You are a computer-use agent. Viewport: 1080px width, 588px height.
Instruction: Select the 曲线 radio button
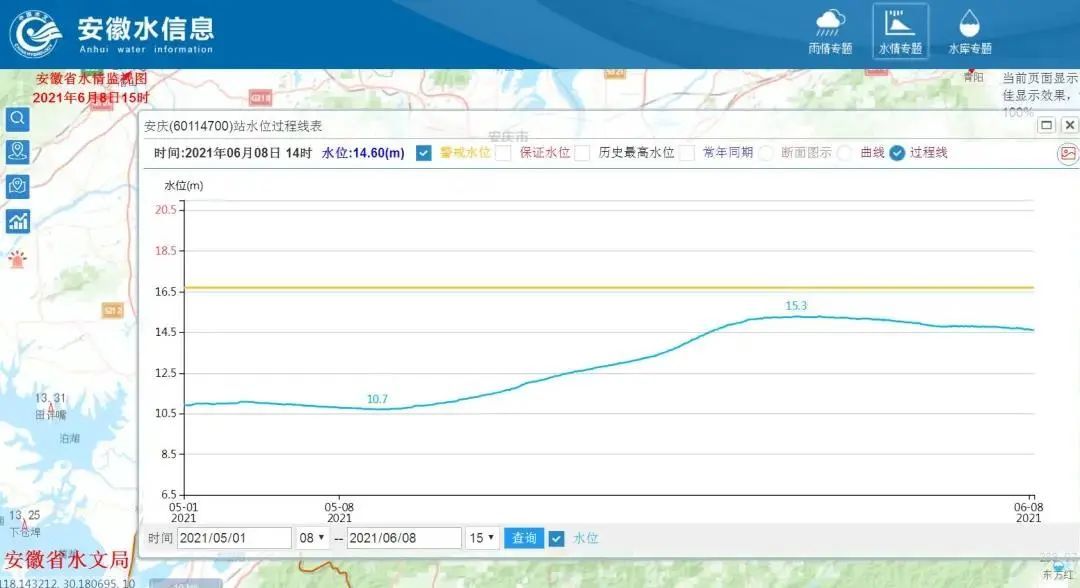(845, 153)
